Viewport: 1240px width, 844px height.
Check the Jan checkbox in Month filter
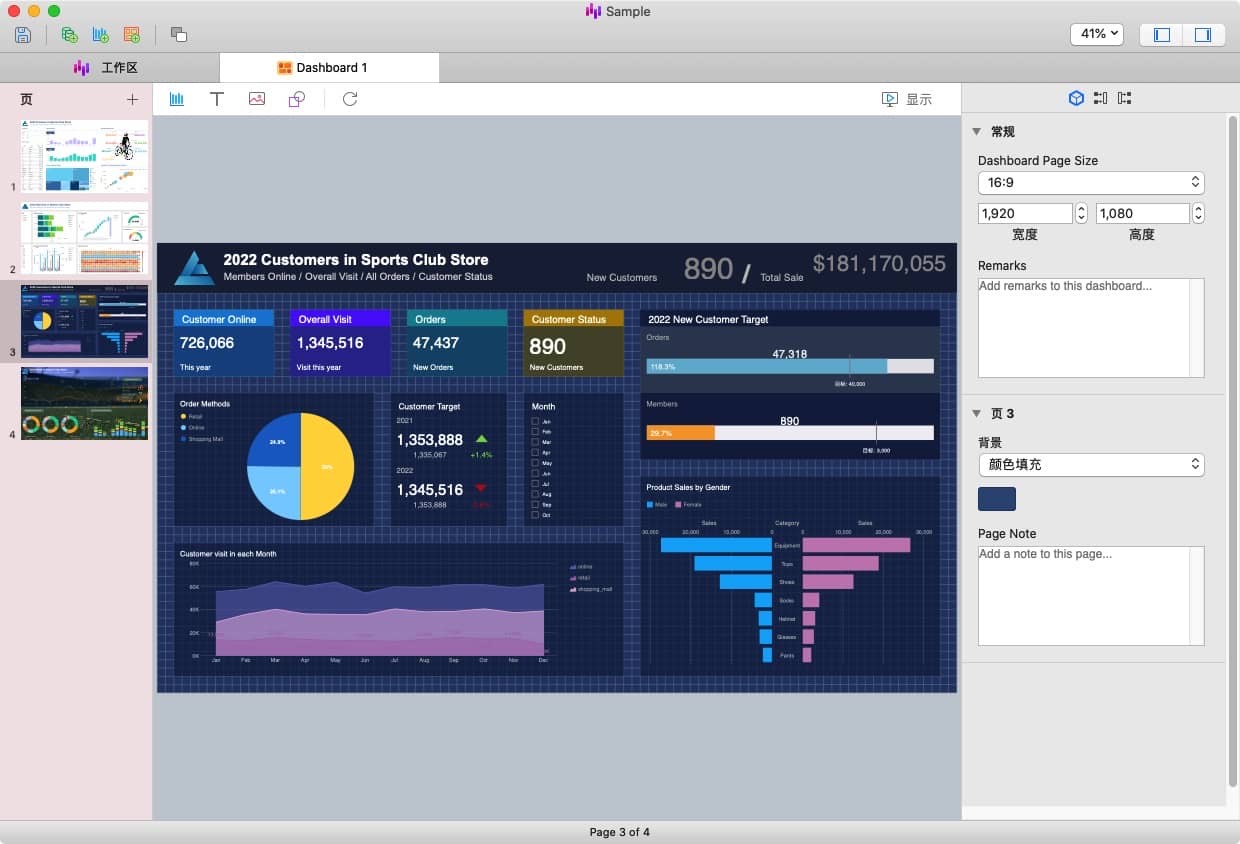536,422
